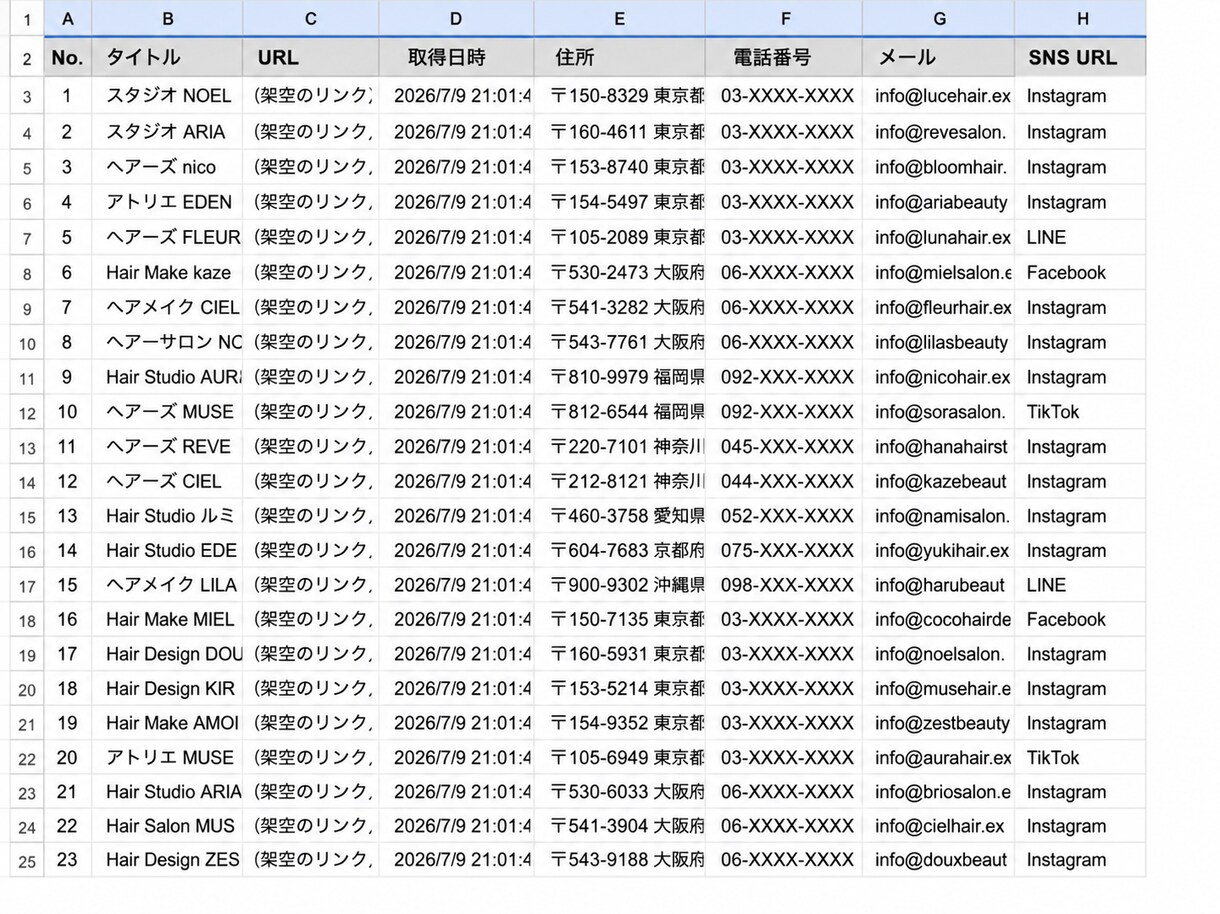Select the 'Hair Salon MUS' cell

tap(167, 826)
